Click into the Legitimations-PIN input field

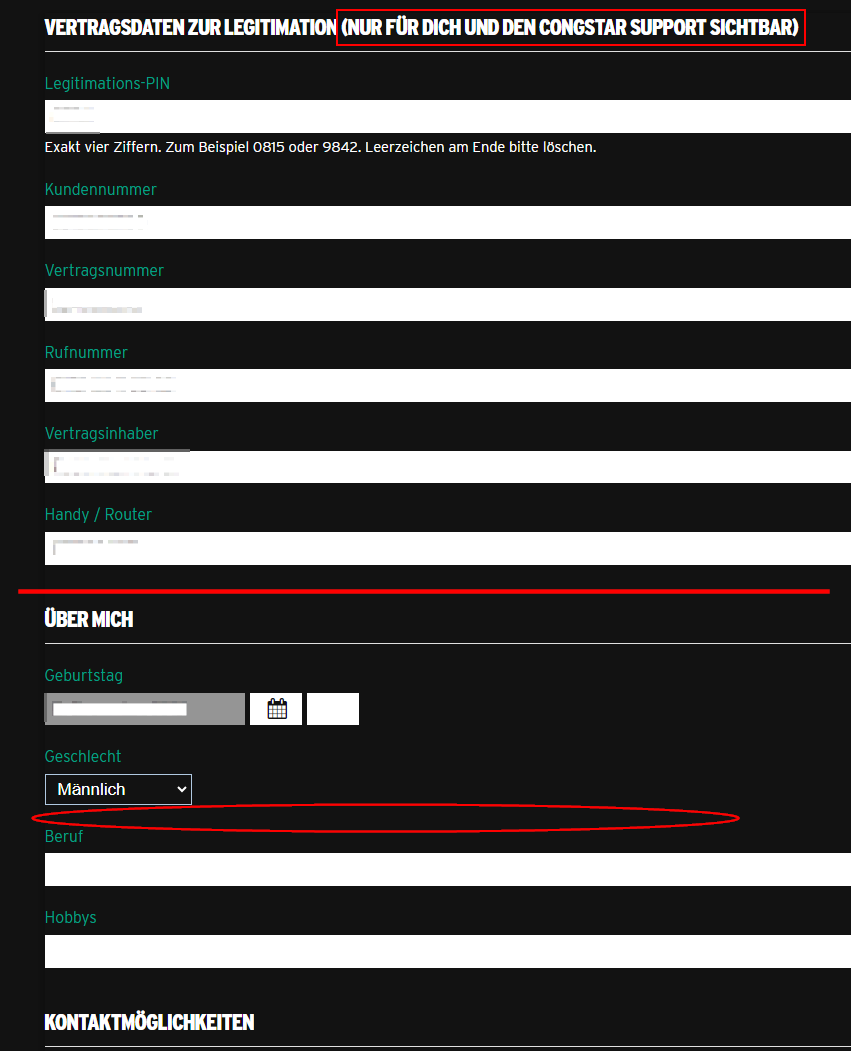[x=447, y=116]
